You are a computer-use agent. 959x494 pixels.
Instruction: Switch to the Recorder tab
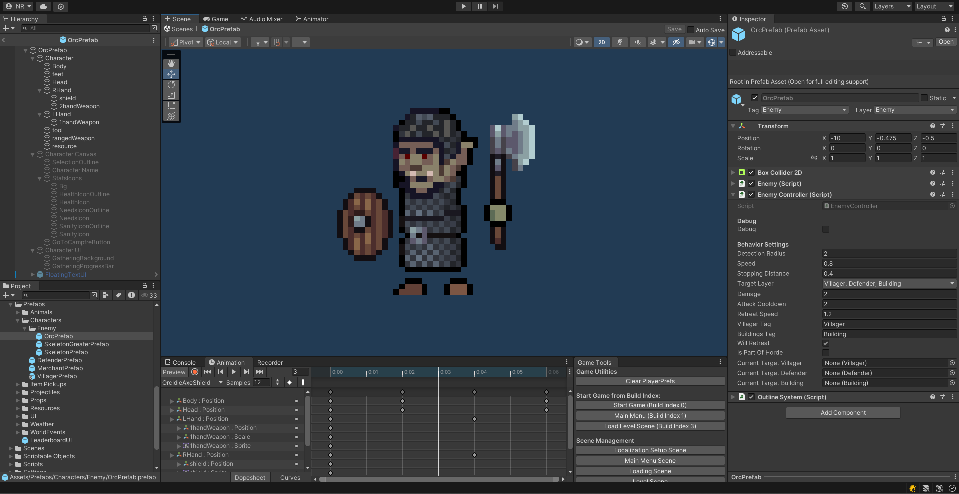coord(270,363)
